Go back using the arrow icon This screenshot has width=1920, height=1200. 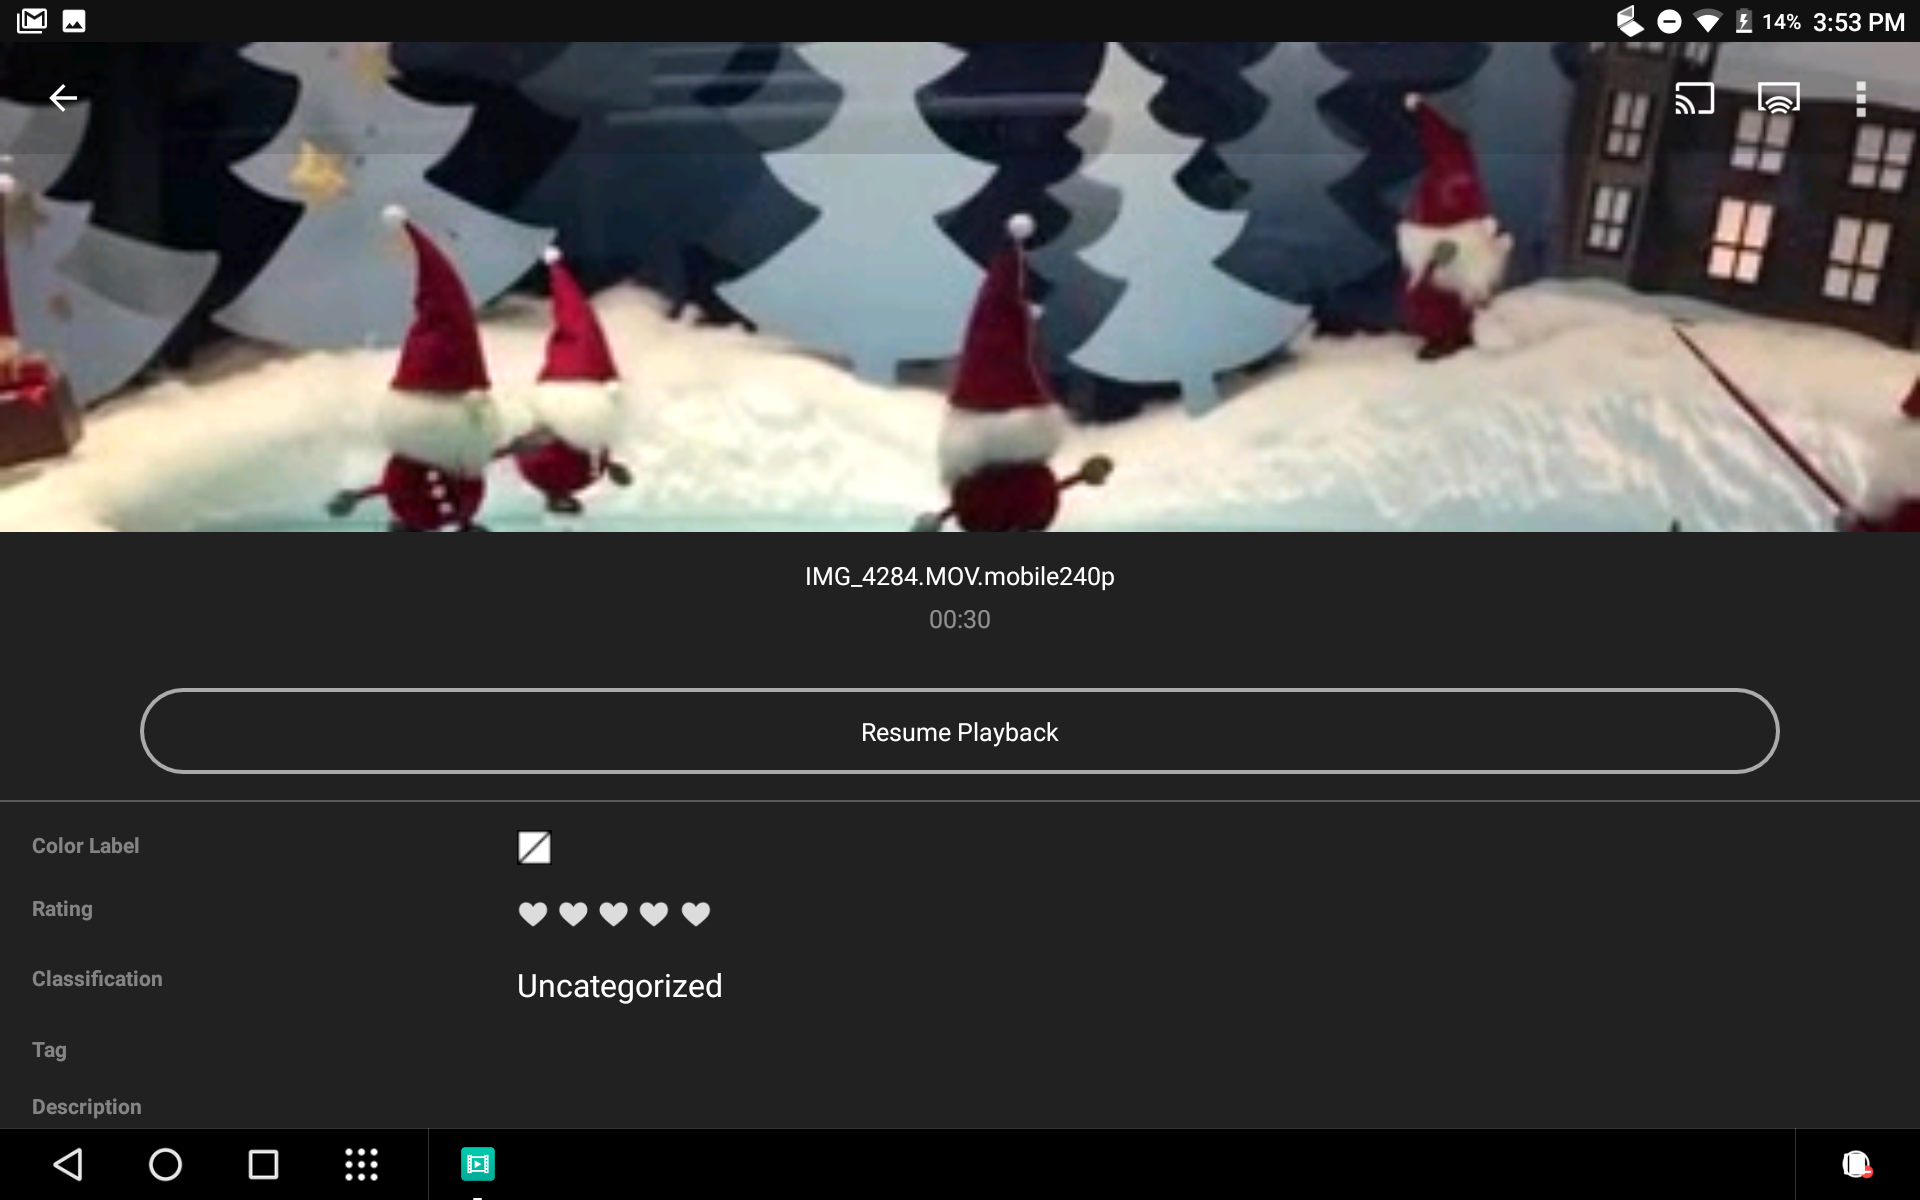[x=63, y=98]
